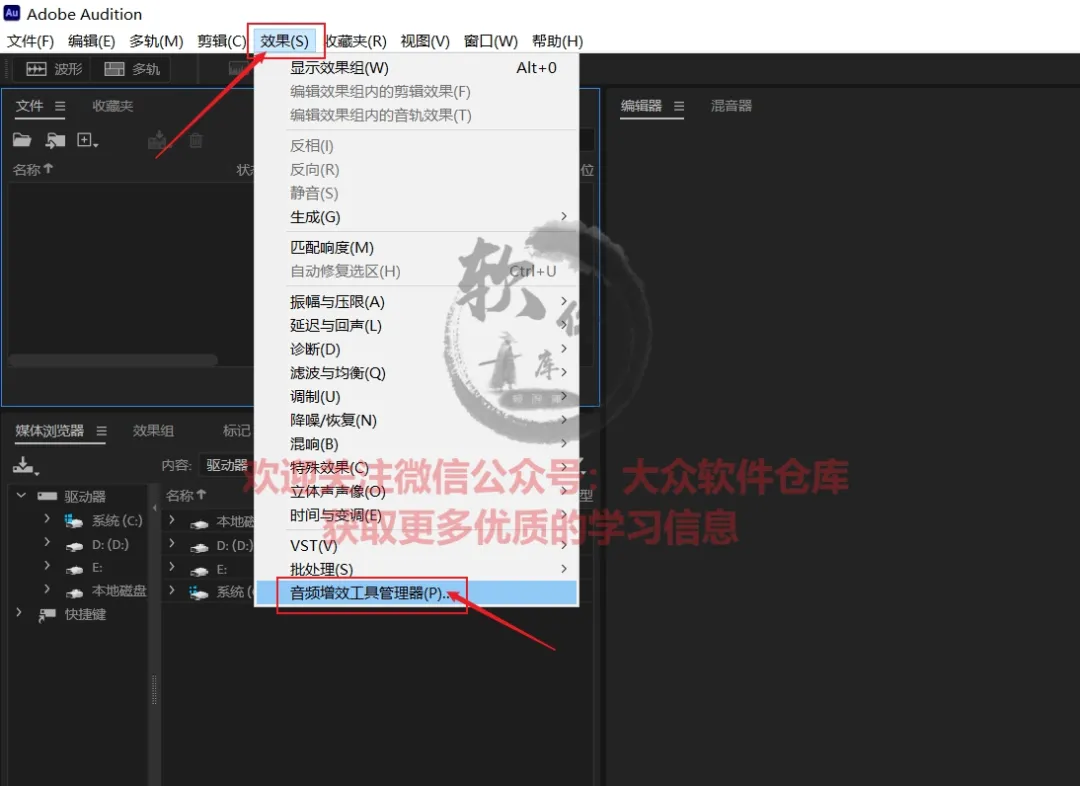Viewport: 1080px width, 786px height.
Task: Expand the E: drive tree node
Action: [x=47, y=566]
